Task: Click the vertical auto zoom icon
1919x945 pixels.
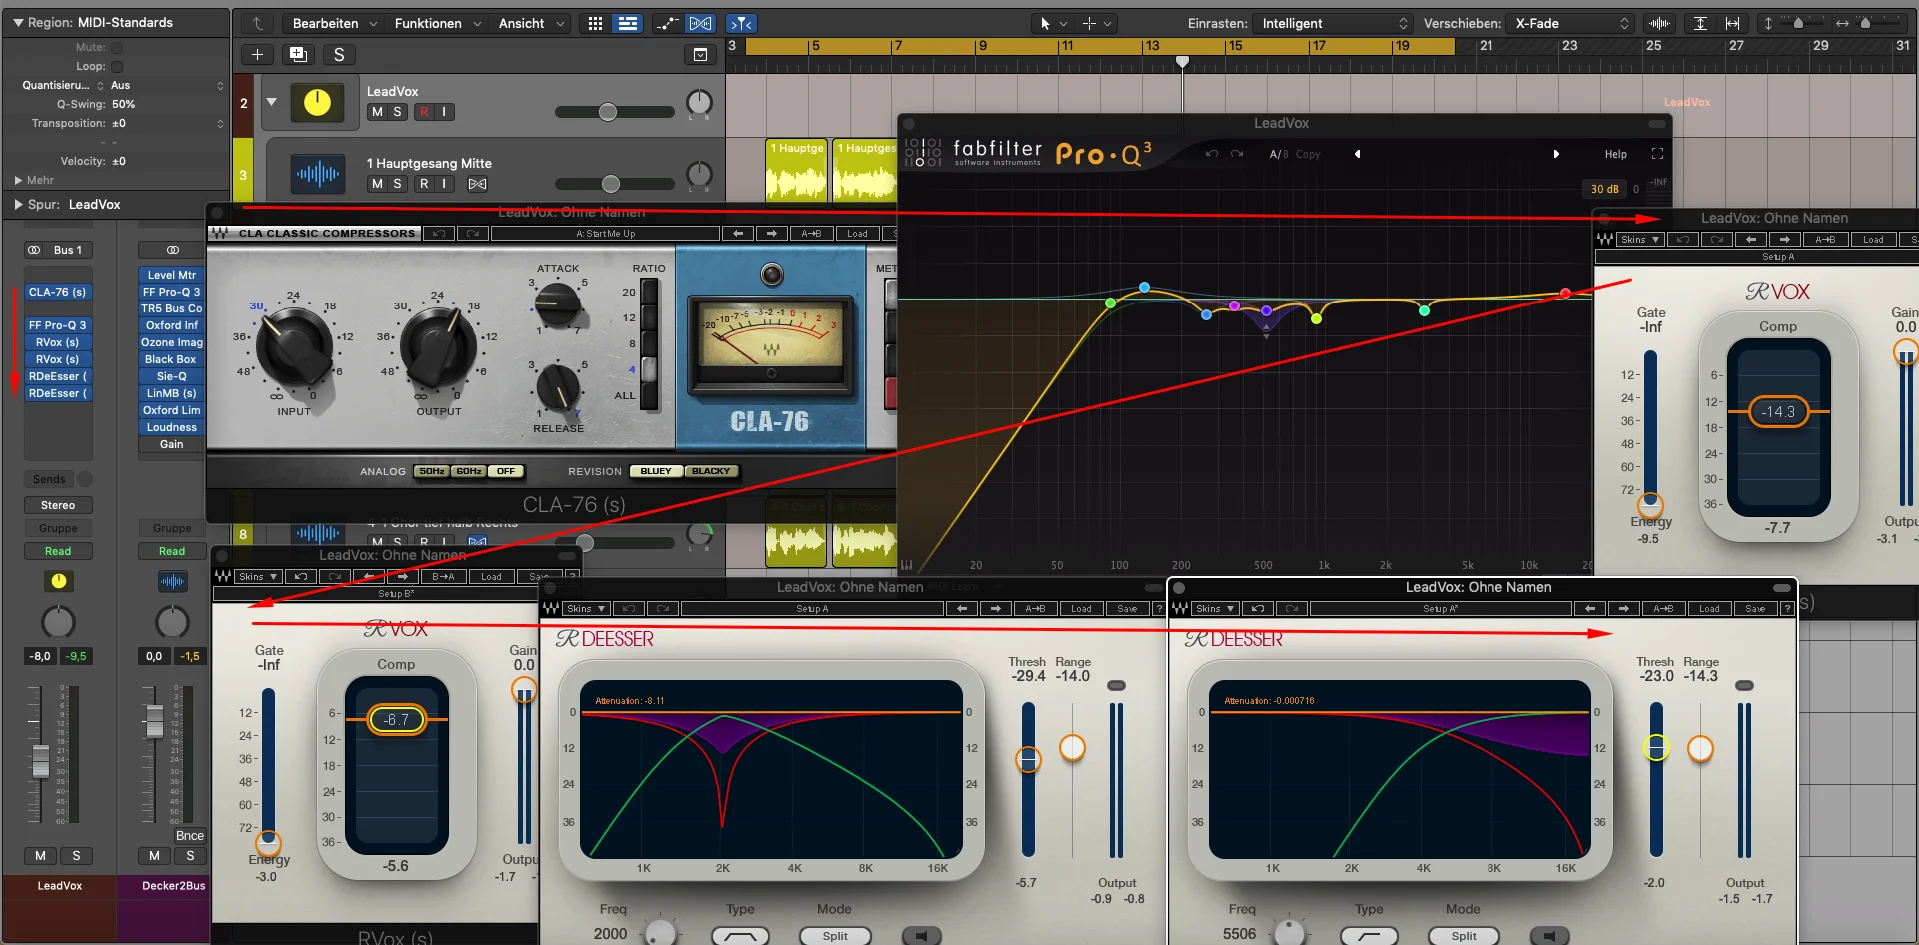Action: [x=1700, y=23]
